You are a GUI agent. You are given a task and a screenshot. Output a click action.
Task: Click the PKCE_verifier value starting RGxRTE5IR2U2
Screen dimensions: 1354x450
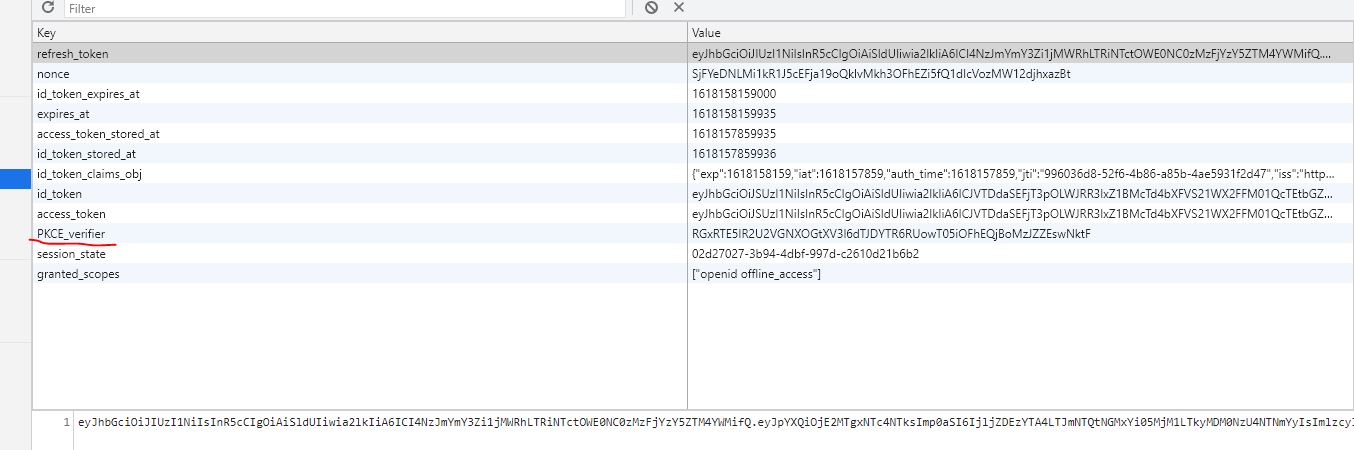890,234
